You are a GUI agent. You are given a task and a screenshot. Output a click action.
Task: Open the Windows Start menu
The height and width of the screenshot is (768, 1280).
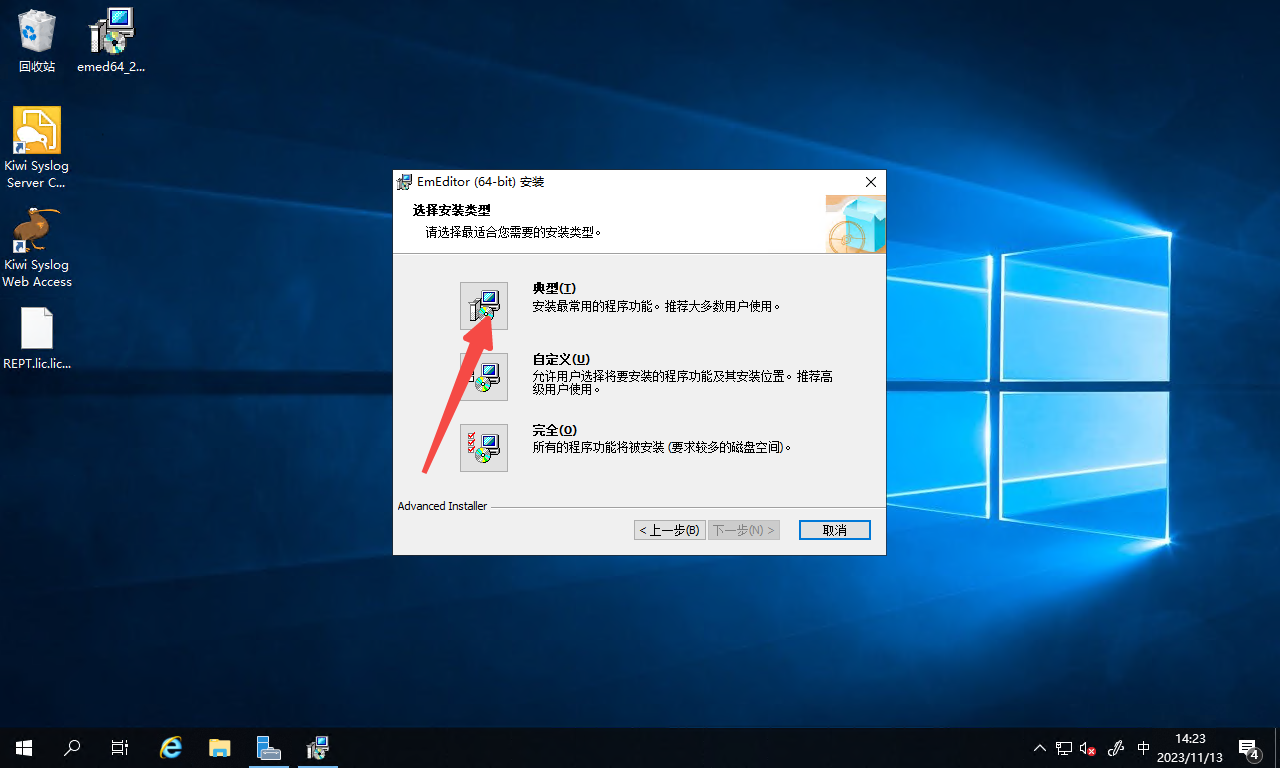tap(24, 747)
